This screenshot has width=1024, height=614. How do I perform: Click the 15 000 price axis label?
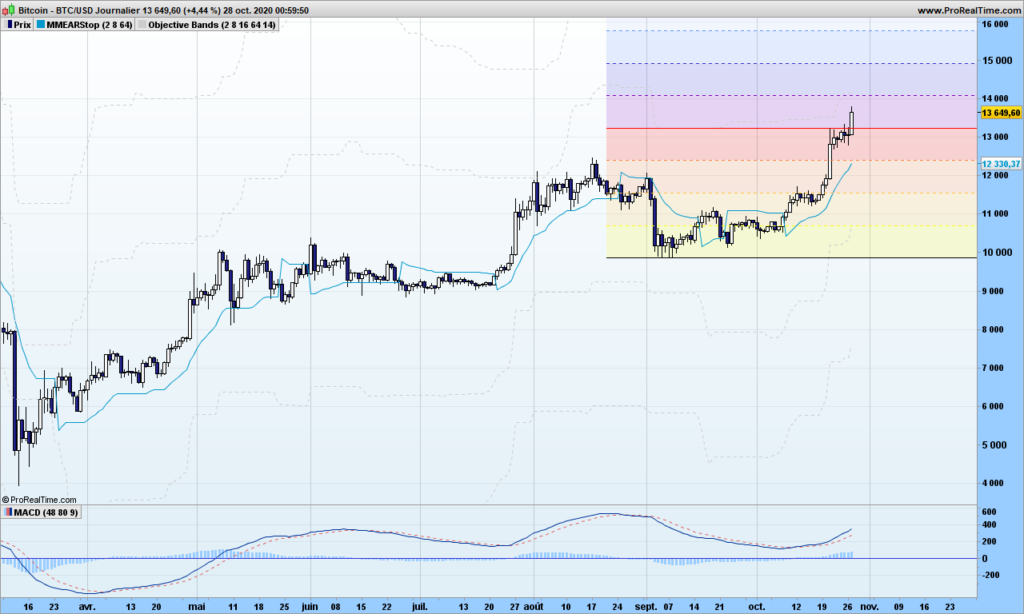997,61
